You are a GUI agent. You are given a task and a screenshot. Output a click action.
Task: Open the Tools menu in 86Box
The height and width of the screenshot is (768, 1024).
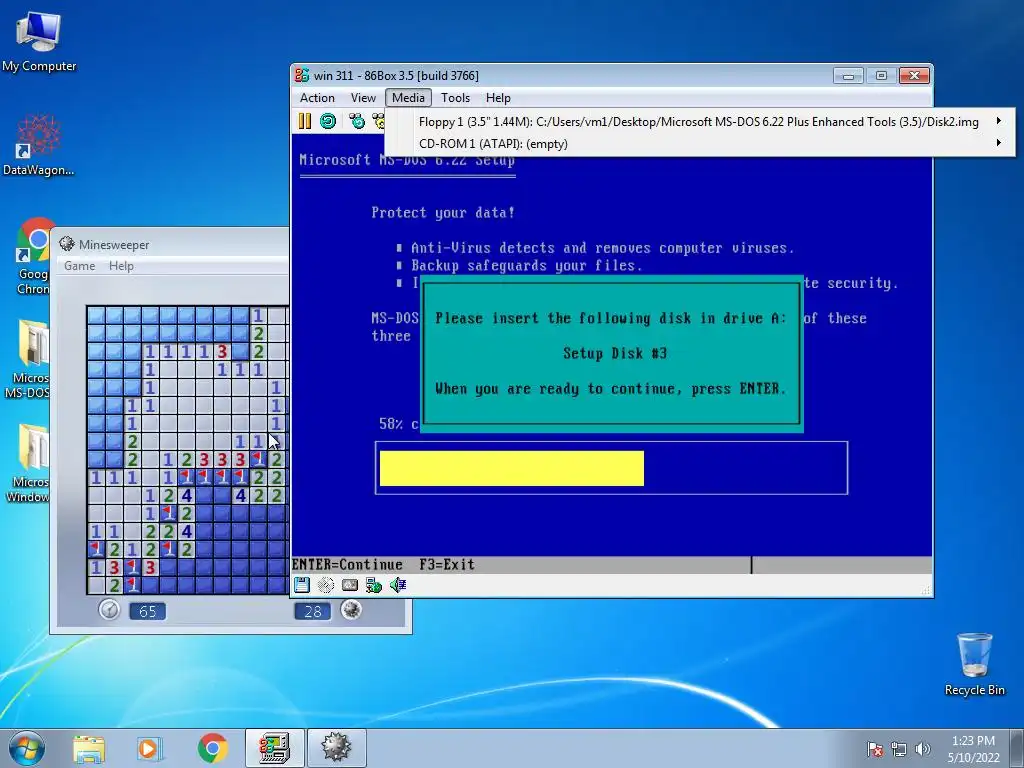pos(455,98)
